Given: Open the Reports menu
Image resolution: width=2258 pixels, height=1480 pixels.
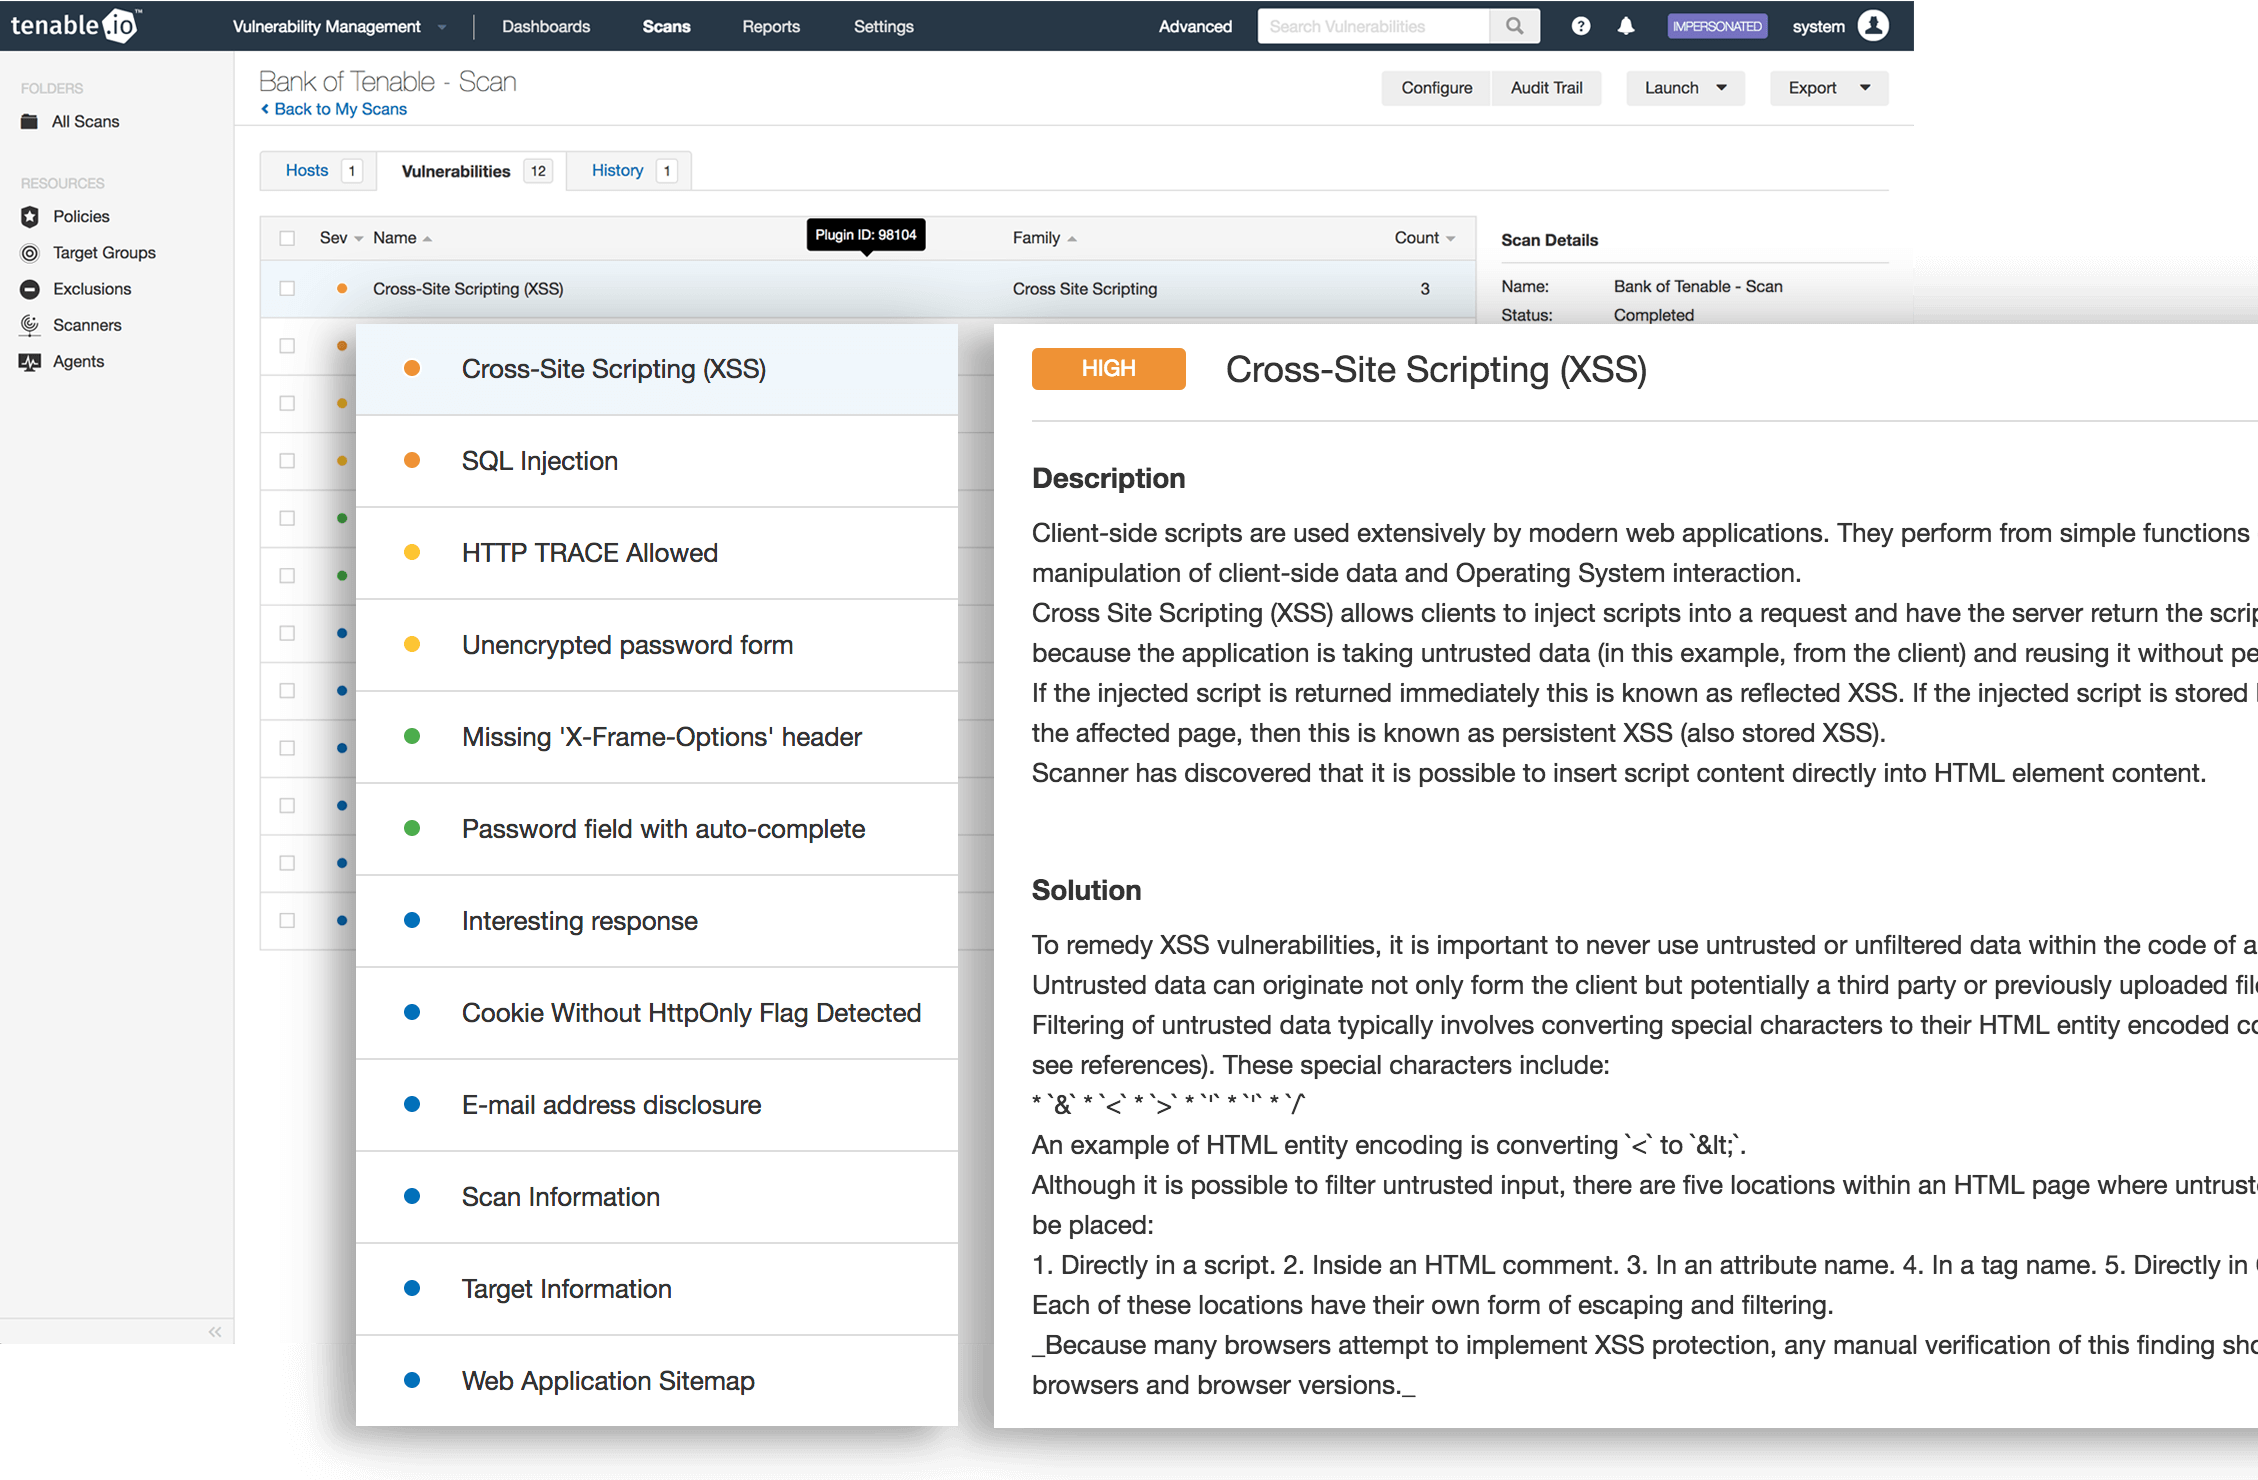Looking at the screenshot, I should [x=771, y=26].
